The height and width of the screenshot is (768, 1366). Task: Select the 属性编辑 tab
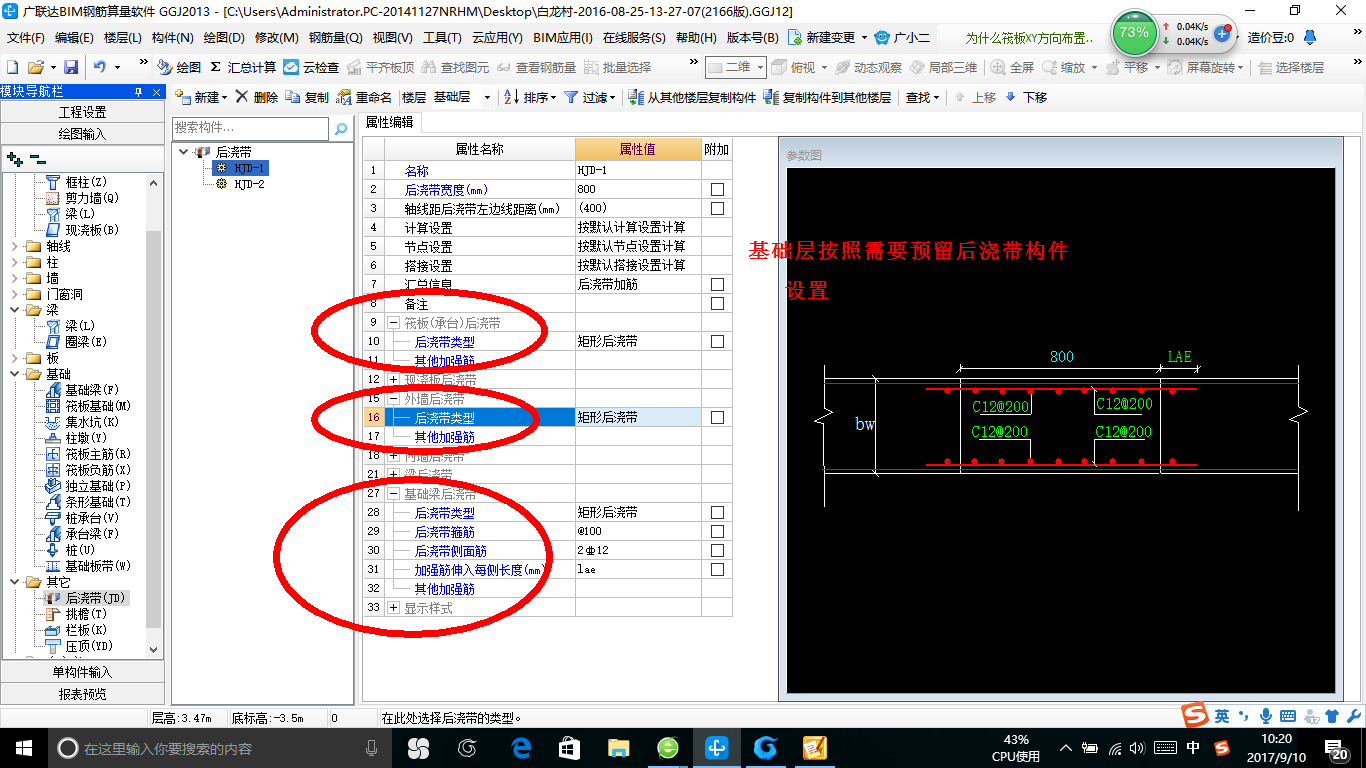pos(390,123)
